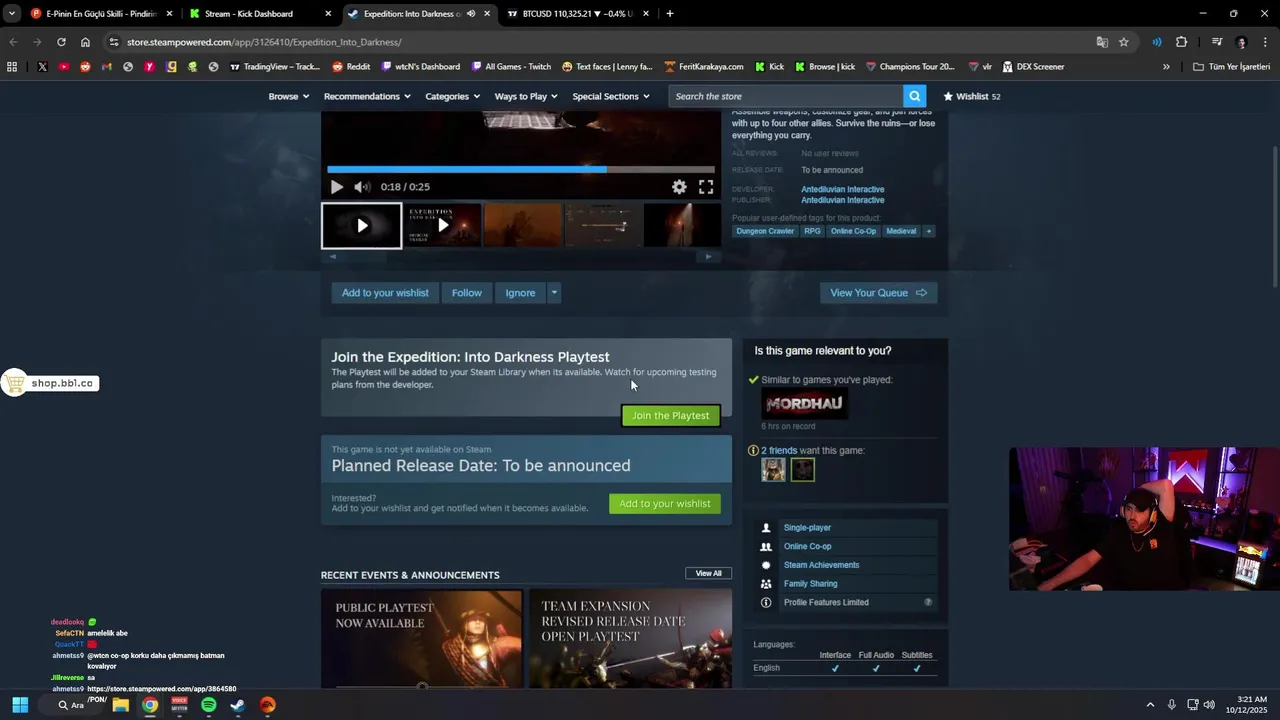Mute the trailer audio via speaker icon
The height and width of the screenshot is (720, 1280).
(x=362, y=187)
